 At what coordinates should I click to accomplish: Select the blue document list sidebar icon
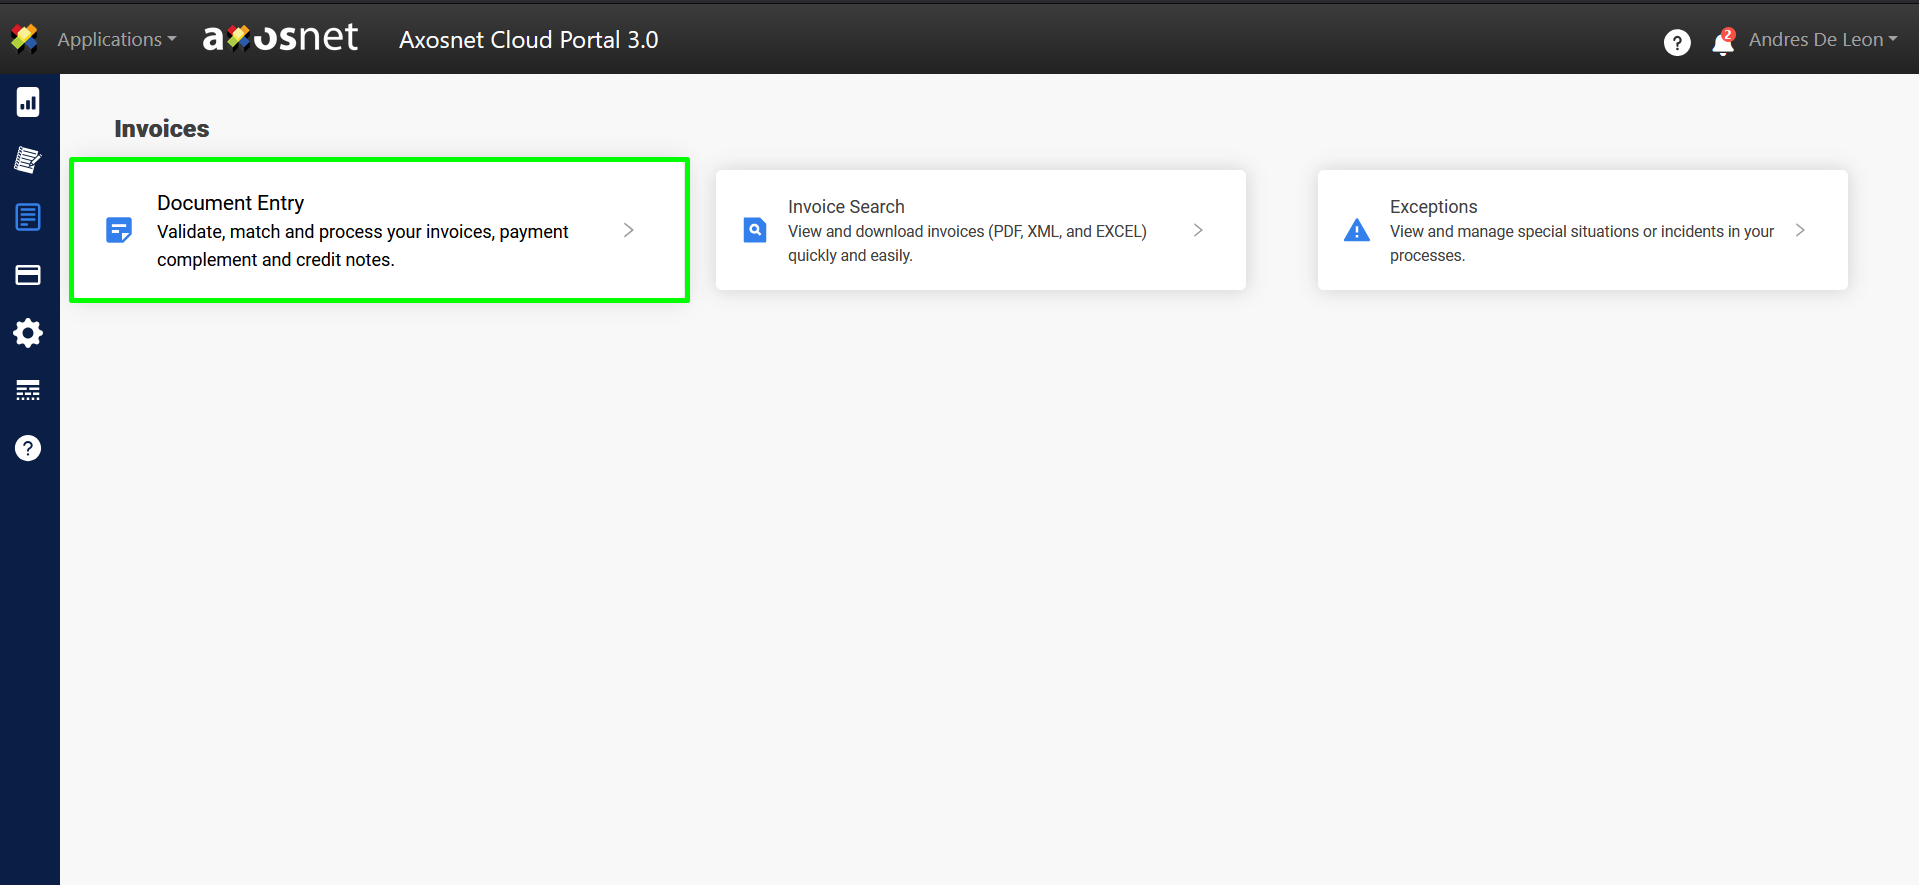point(28,217)
